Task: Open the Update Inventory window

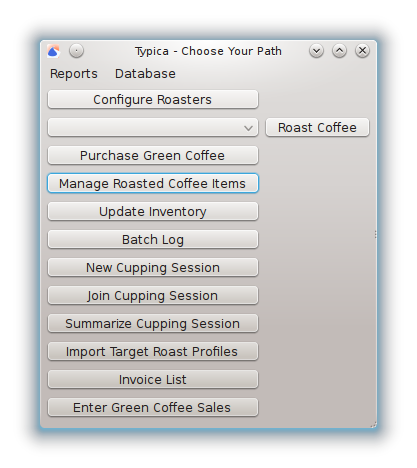Action: (x=153, y=211)
